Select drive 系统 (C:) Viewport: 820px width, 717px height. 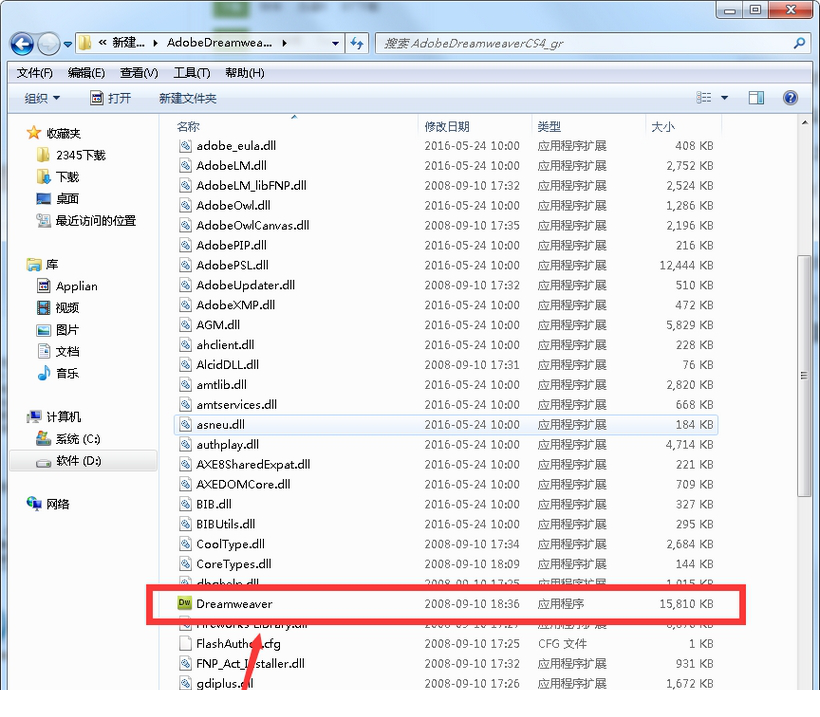77,439
